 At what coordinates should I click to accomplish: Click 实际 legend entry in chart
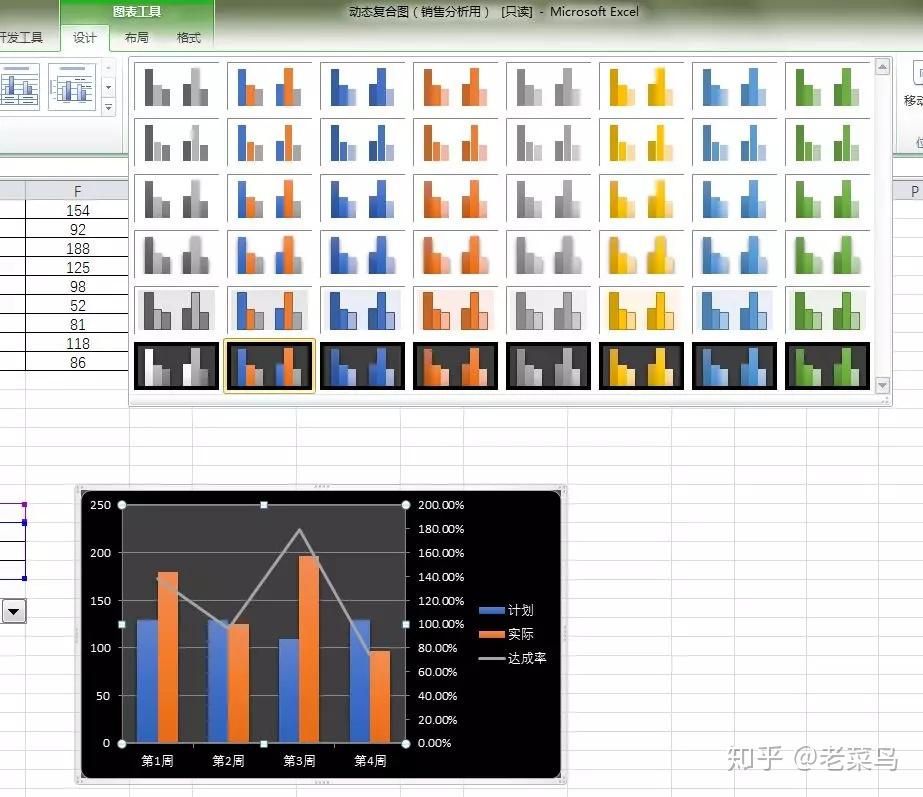click(x=506, y=634)
